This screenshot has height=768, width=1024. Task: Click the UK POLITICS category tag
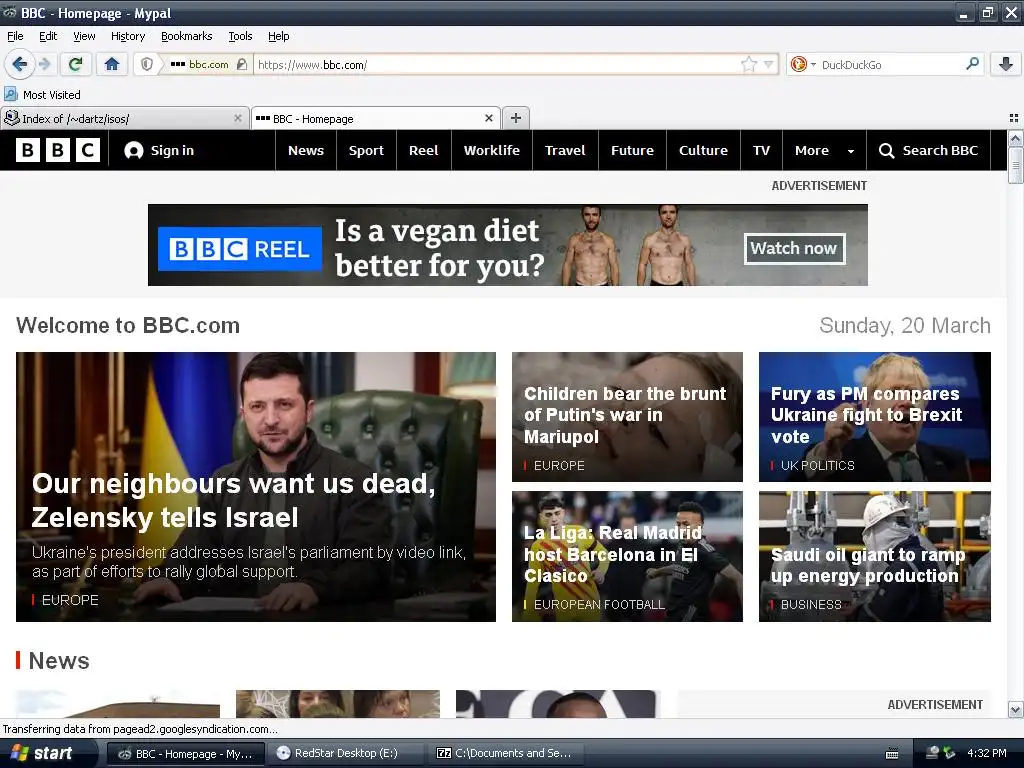coord(817,466)
